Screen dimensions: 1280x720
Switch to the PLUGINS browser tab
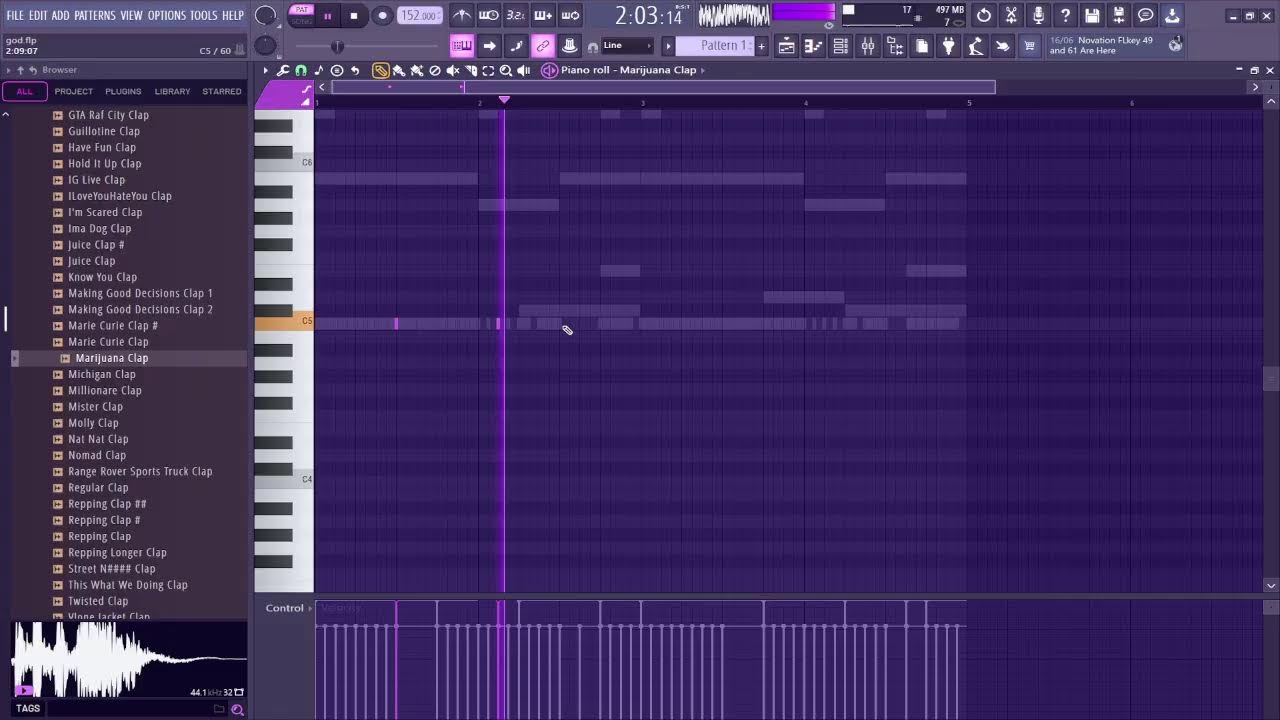coord(123,91)
